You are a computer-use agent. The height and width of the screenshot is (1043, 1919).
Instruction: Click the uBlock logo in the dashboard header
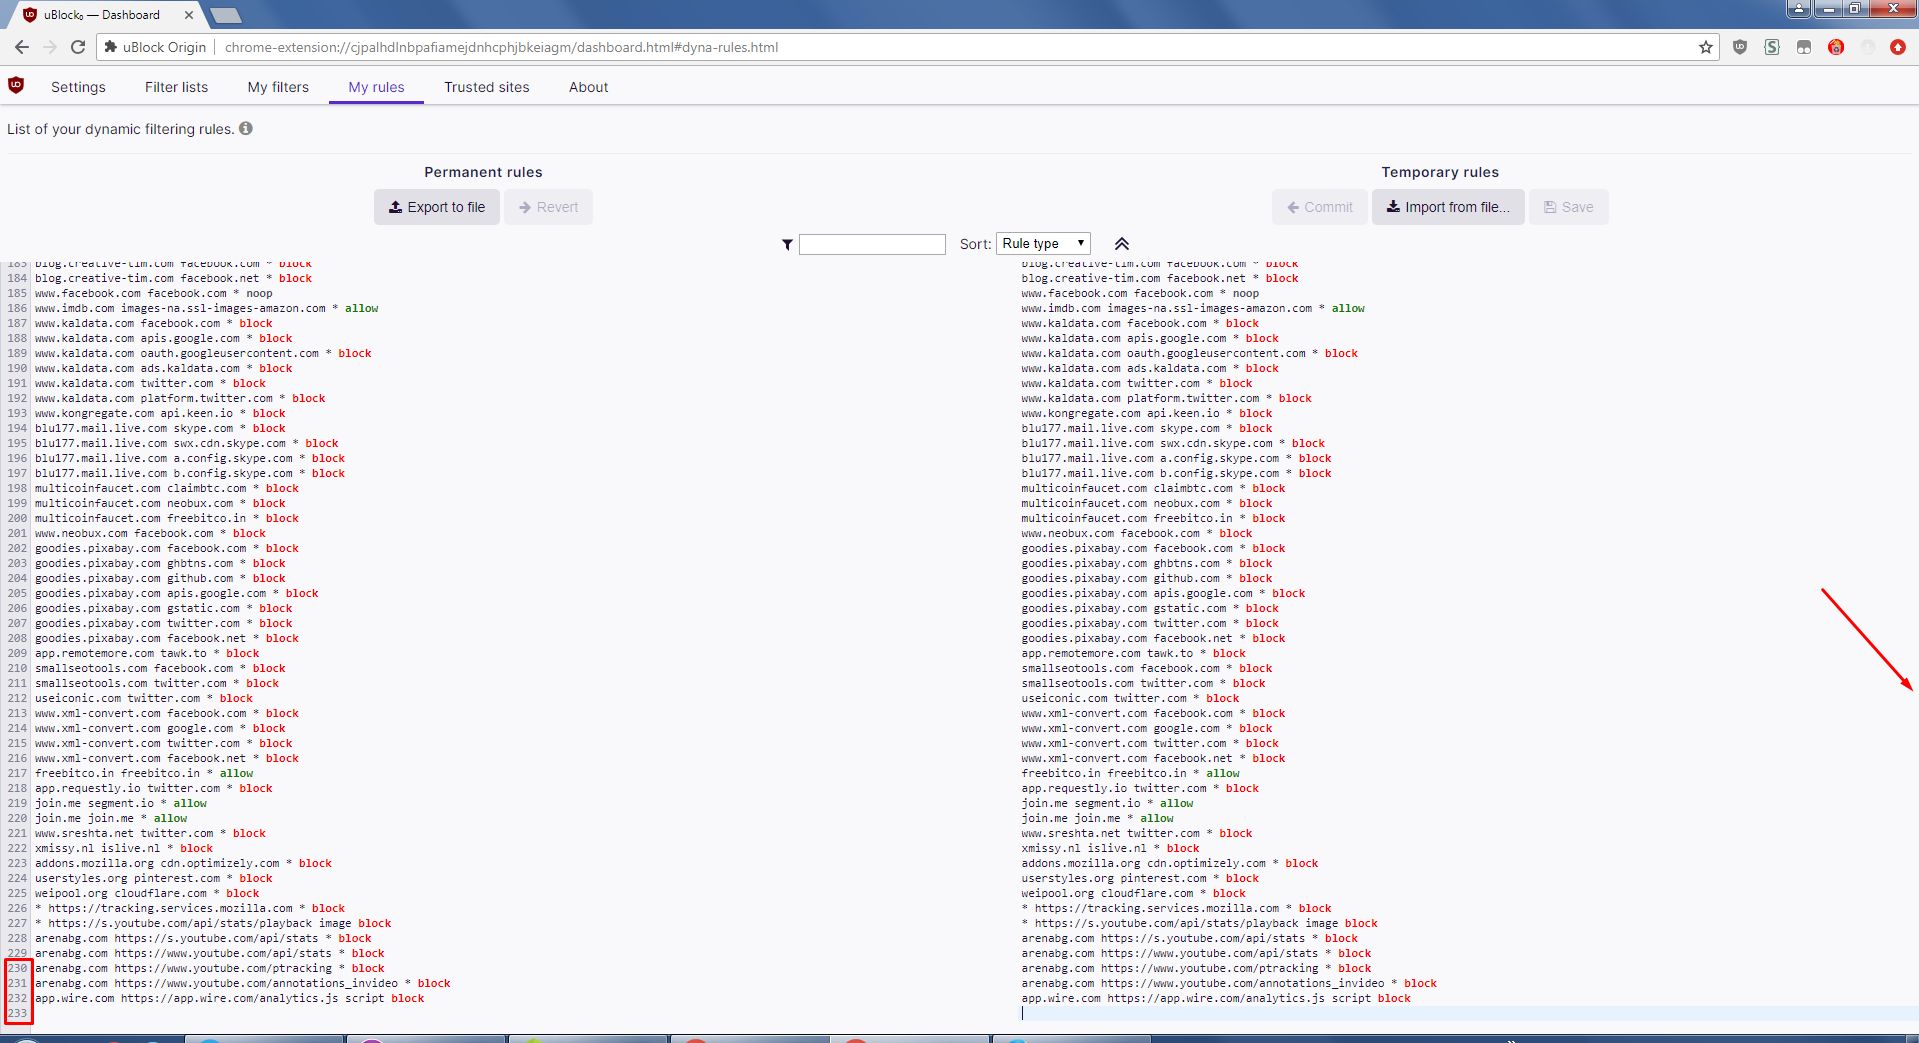click(x=16, y=86)
